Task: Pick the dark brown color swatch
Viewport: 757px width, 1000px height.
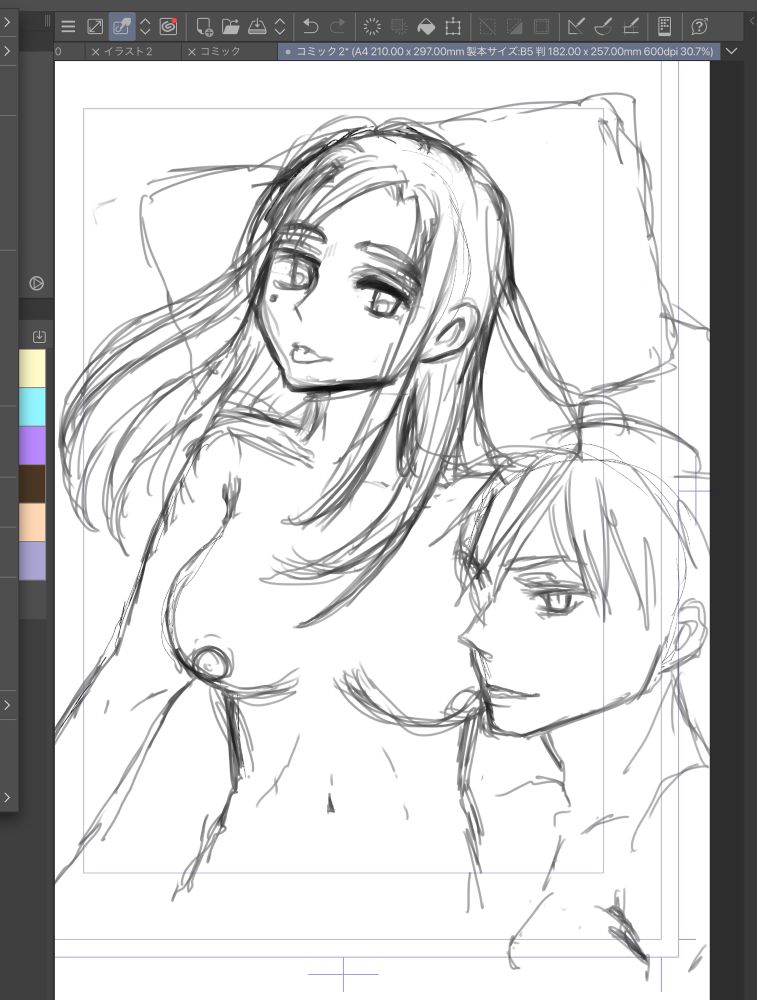Action: (x=33, y=483)
